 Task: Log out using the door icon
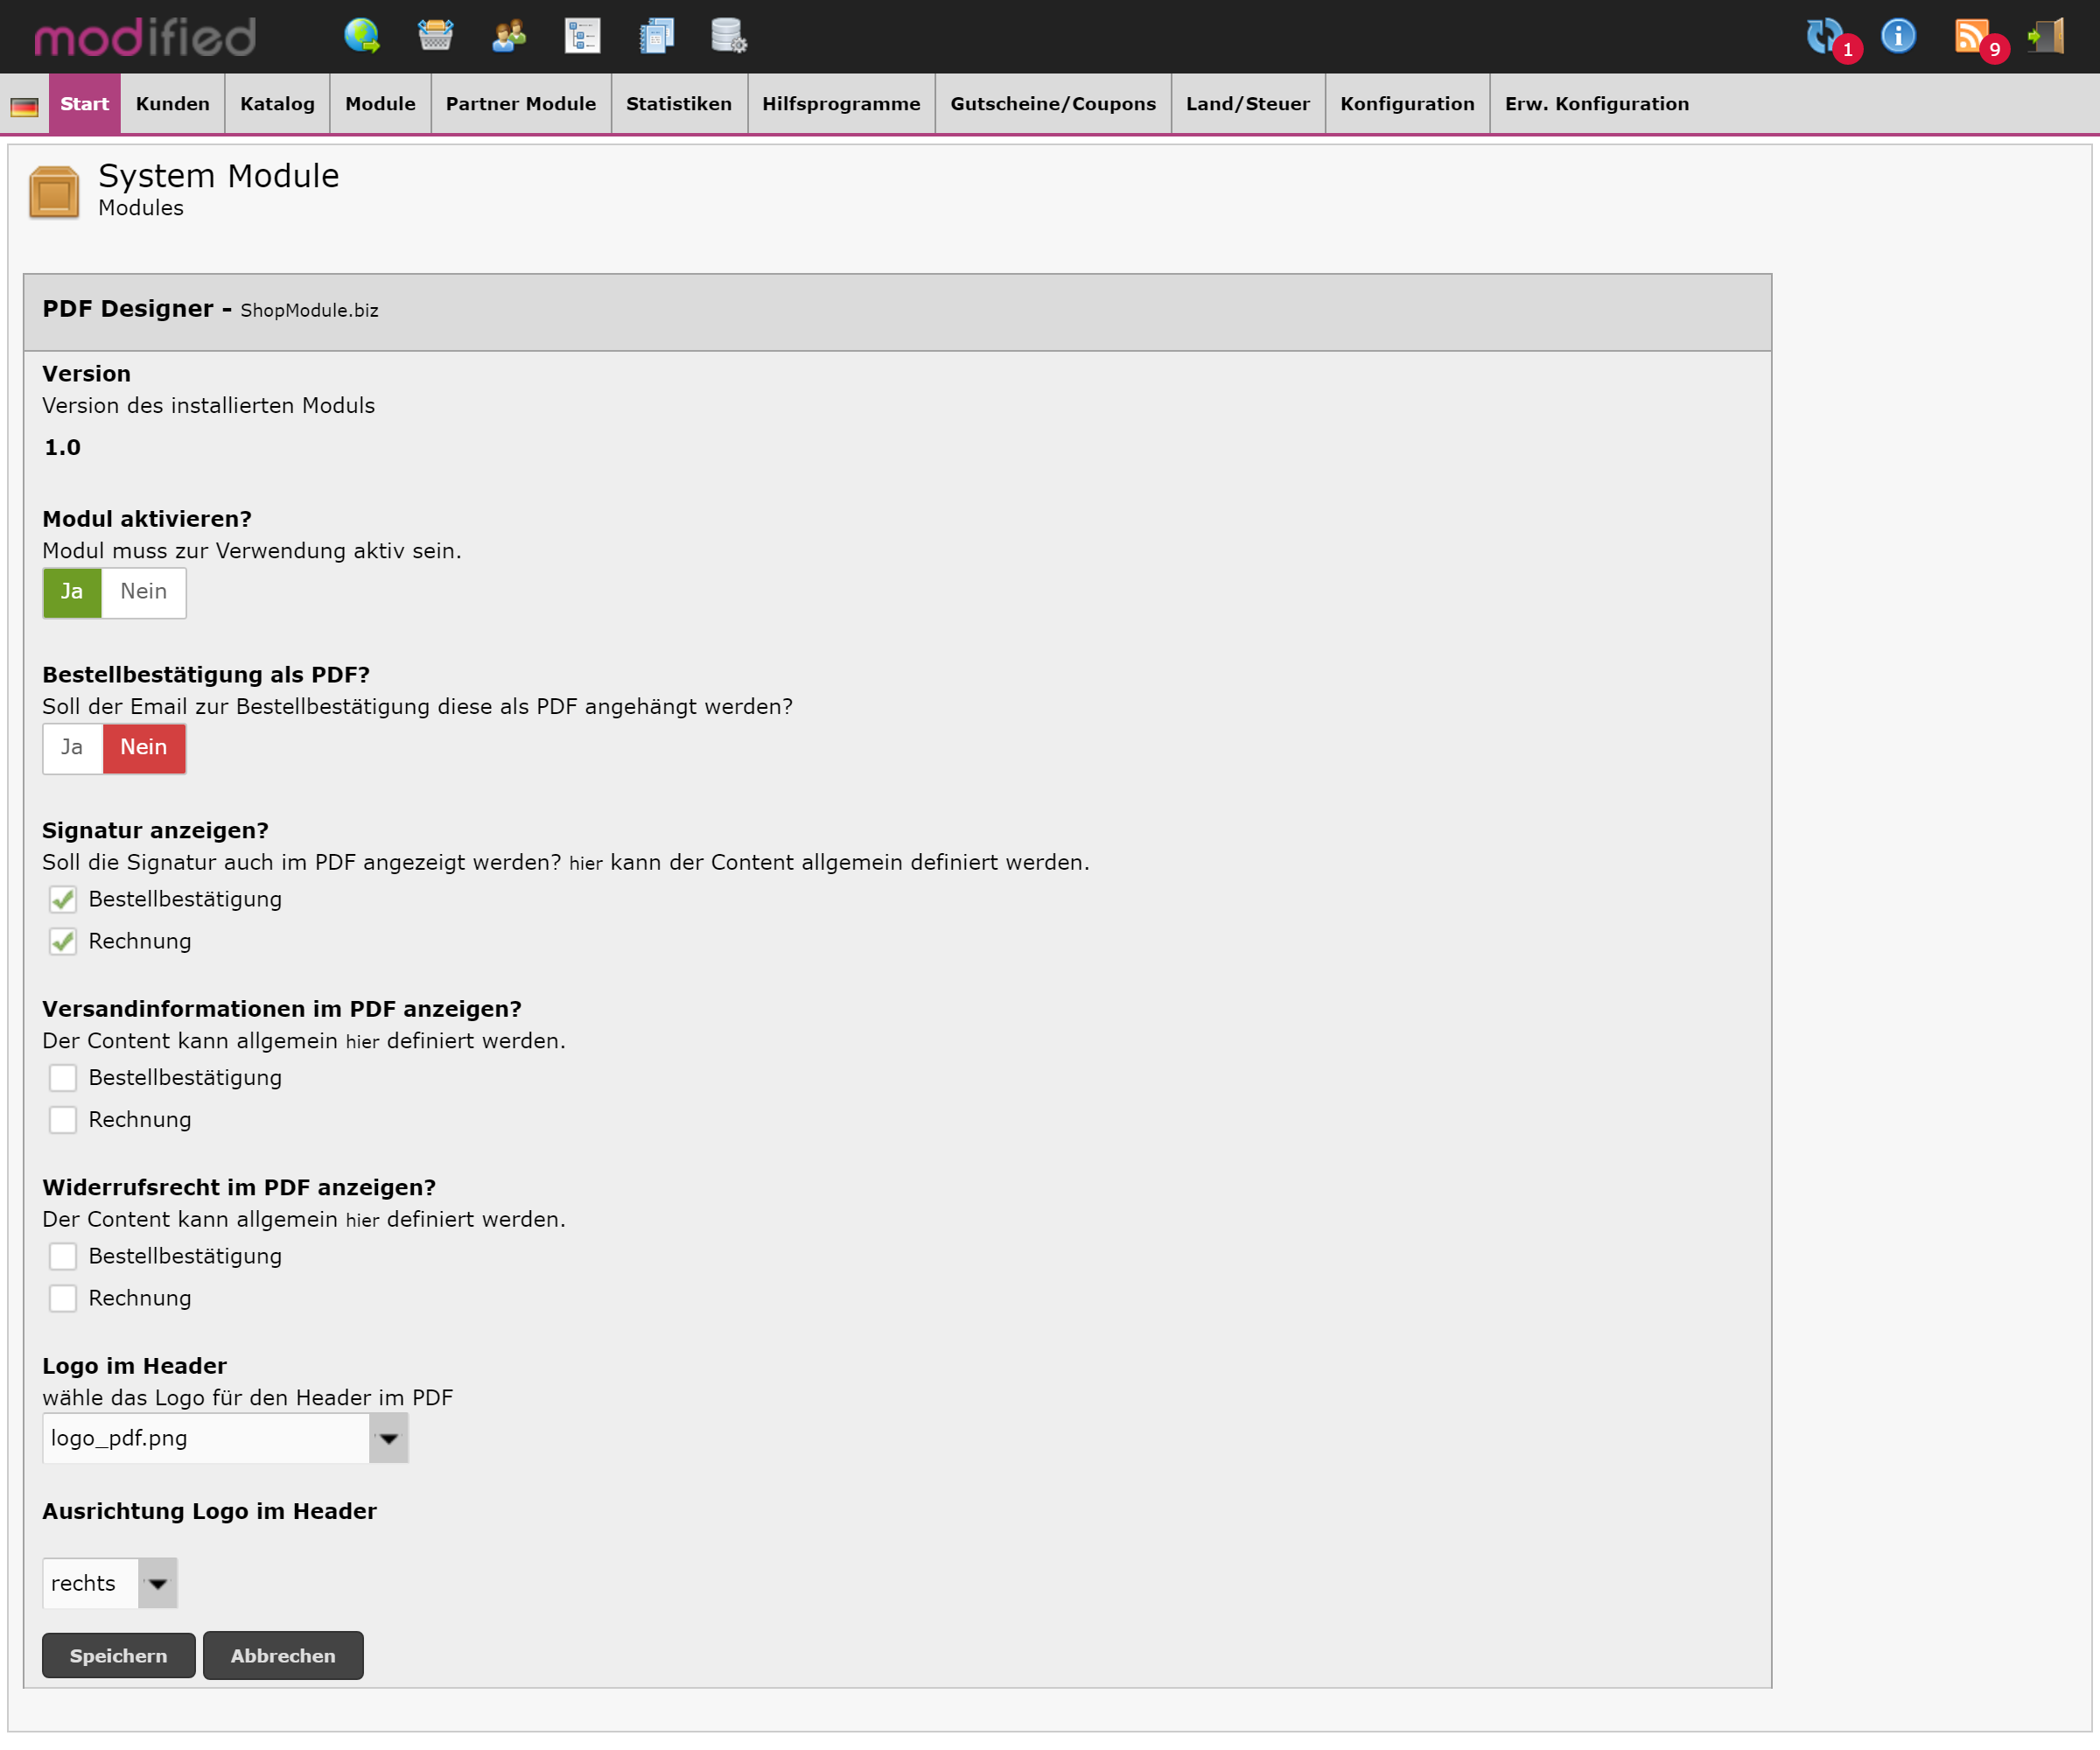(2046, 36)
